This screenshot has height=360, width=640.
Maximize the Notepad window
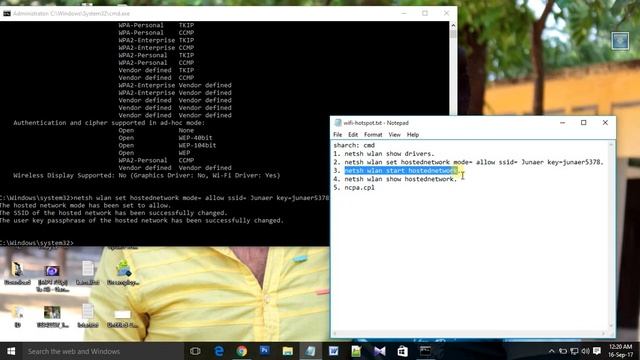click(584, 122)
